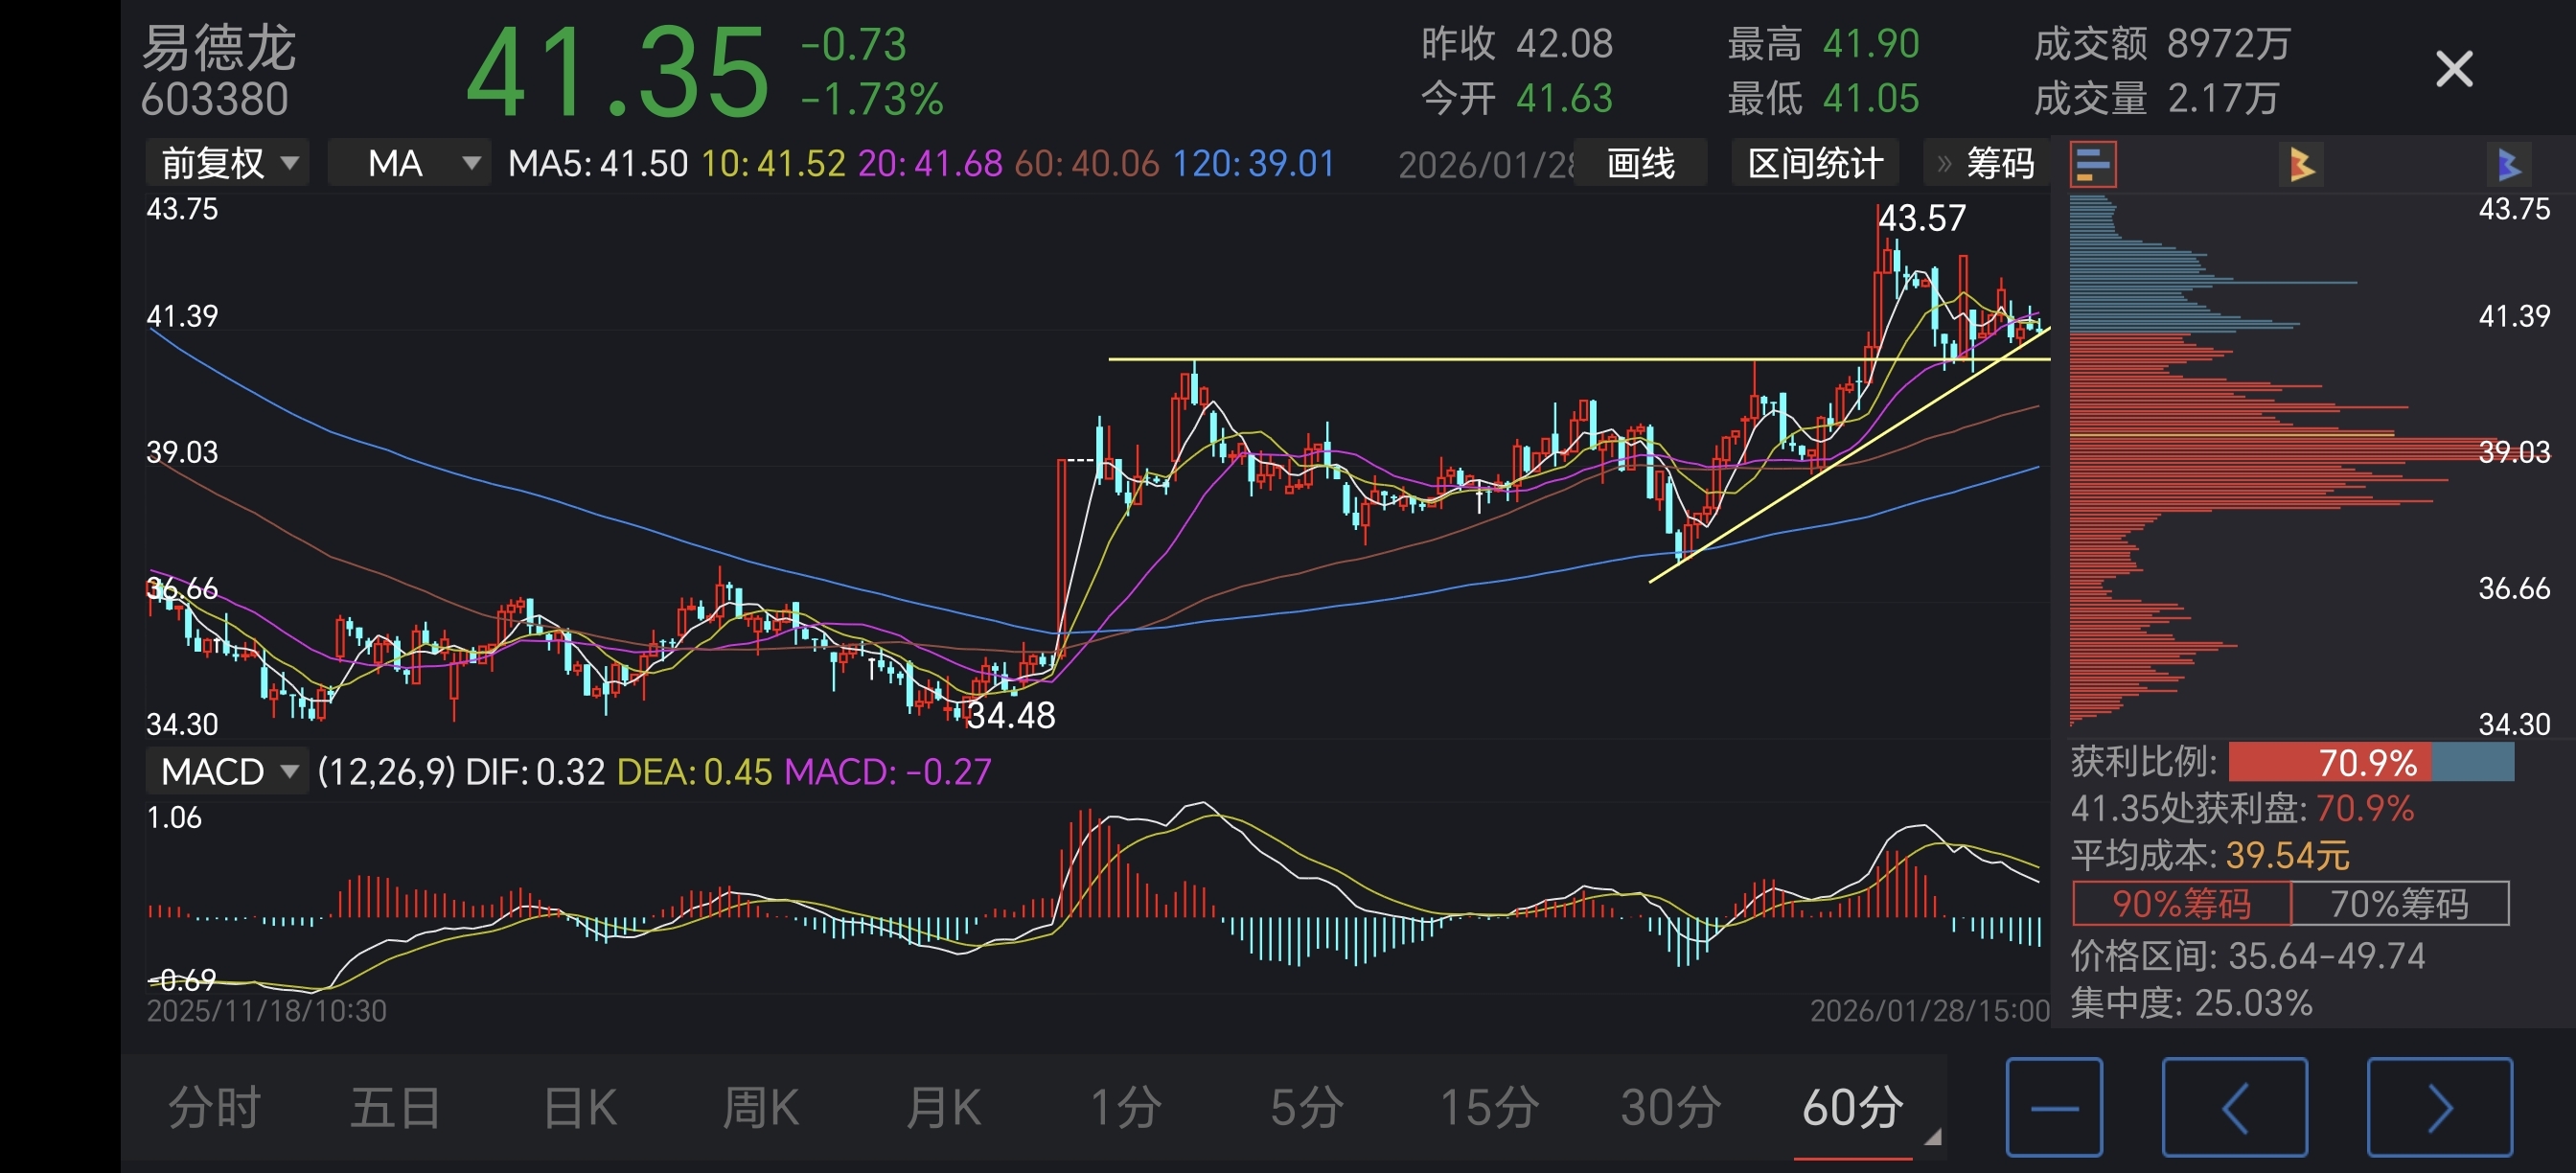This screenshot has height=1173, width=2576.
Task: Click the blue flame chip icon
Action: pos(2507,164)
